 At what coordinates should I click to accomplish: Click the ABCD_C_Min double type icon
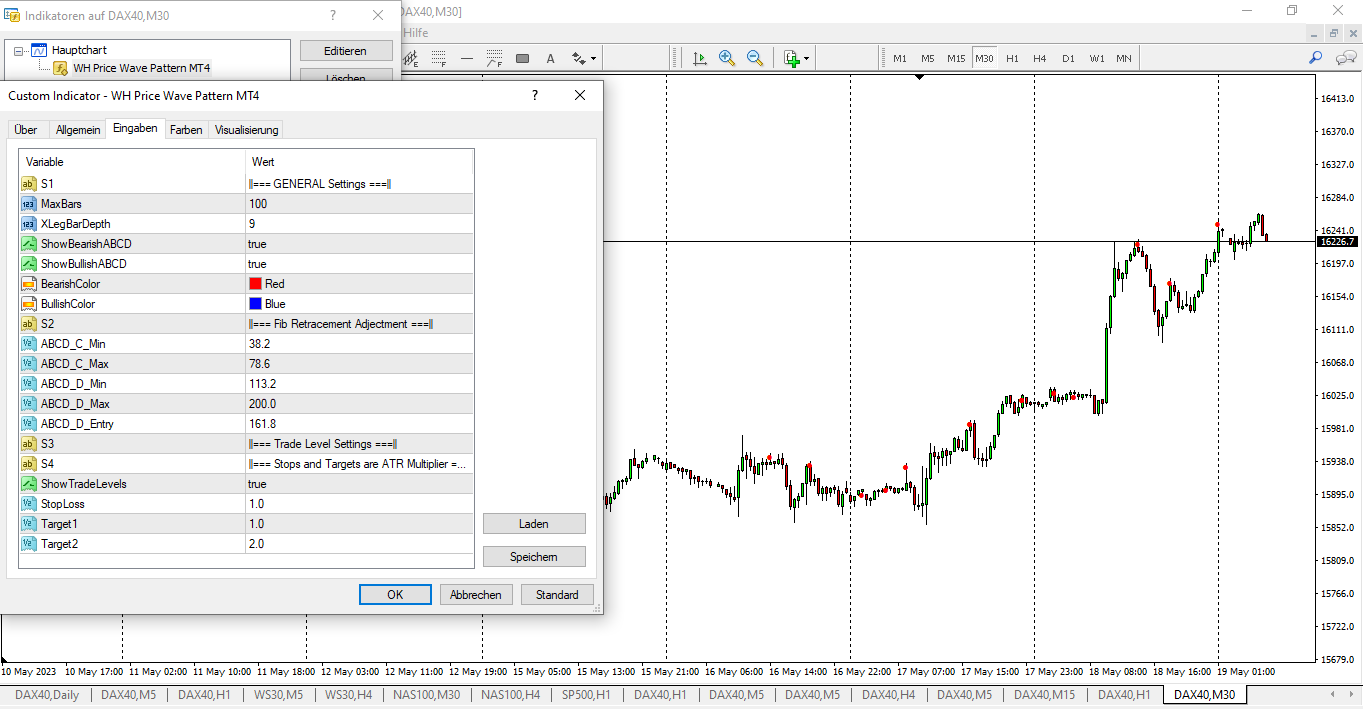29,344
